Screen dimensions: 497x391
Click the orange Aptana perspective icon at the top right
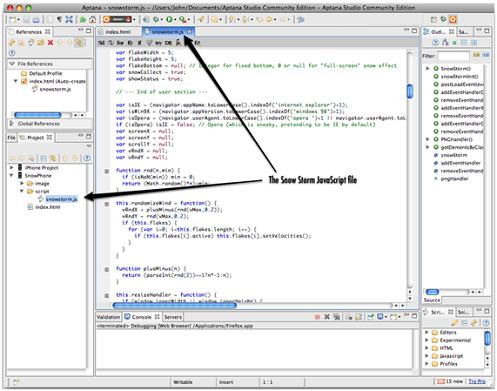[x=452, y=20]
